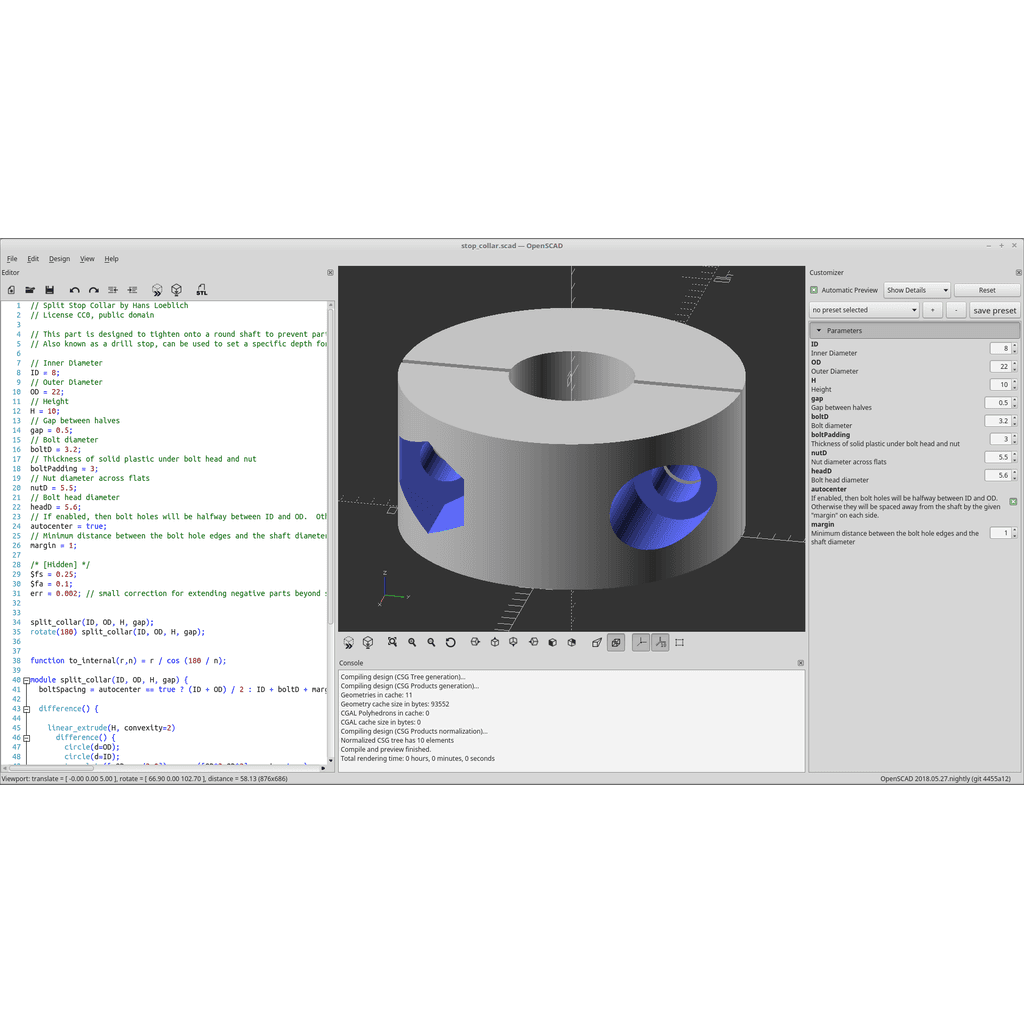Switch to front view
The image size is (1024, 1024).
pos(552,643)
